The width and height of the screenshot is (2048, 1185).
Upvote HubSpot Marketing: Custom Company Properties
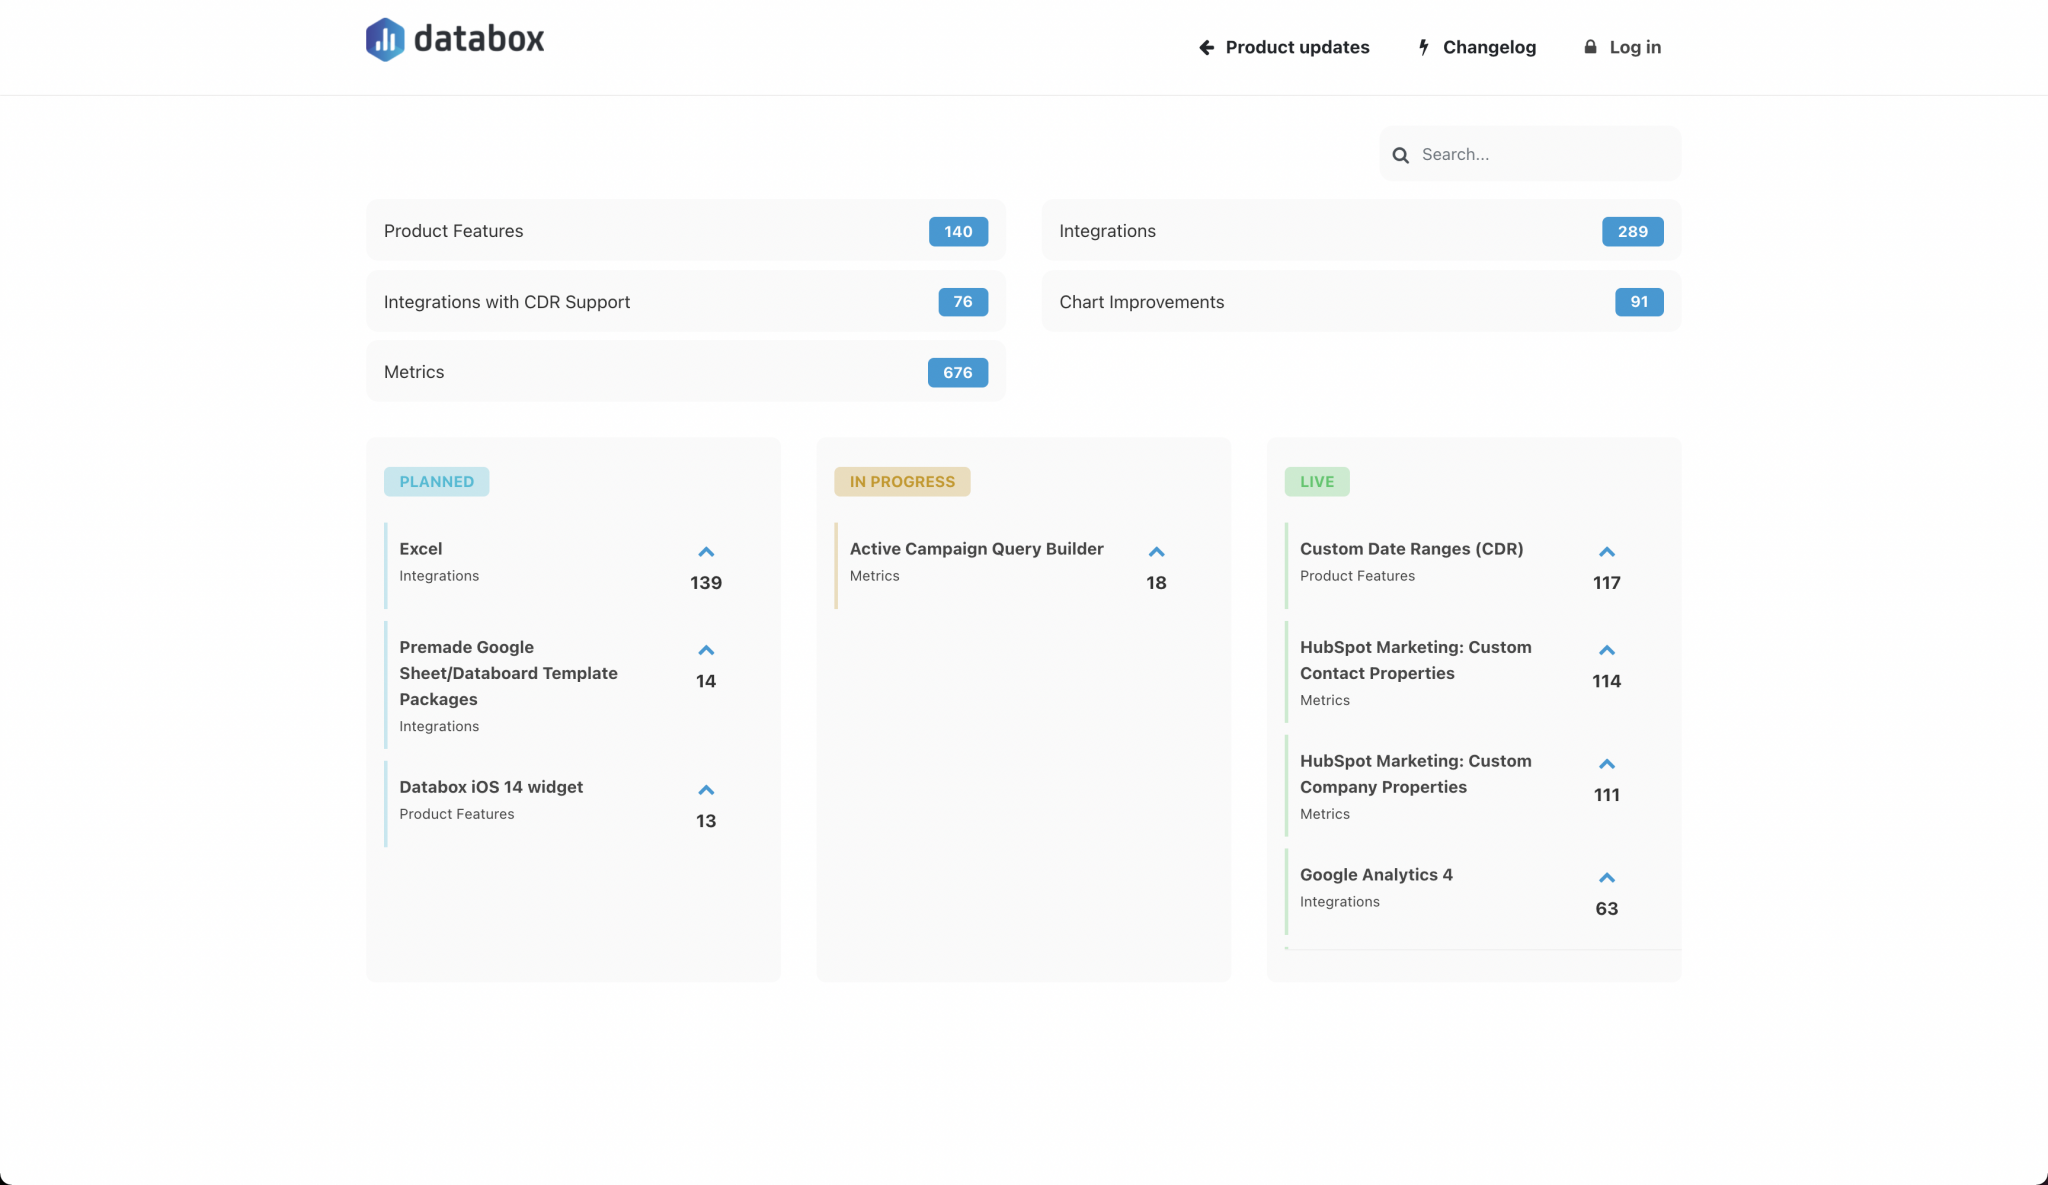pos(1607,764)
